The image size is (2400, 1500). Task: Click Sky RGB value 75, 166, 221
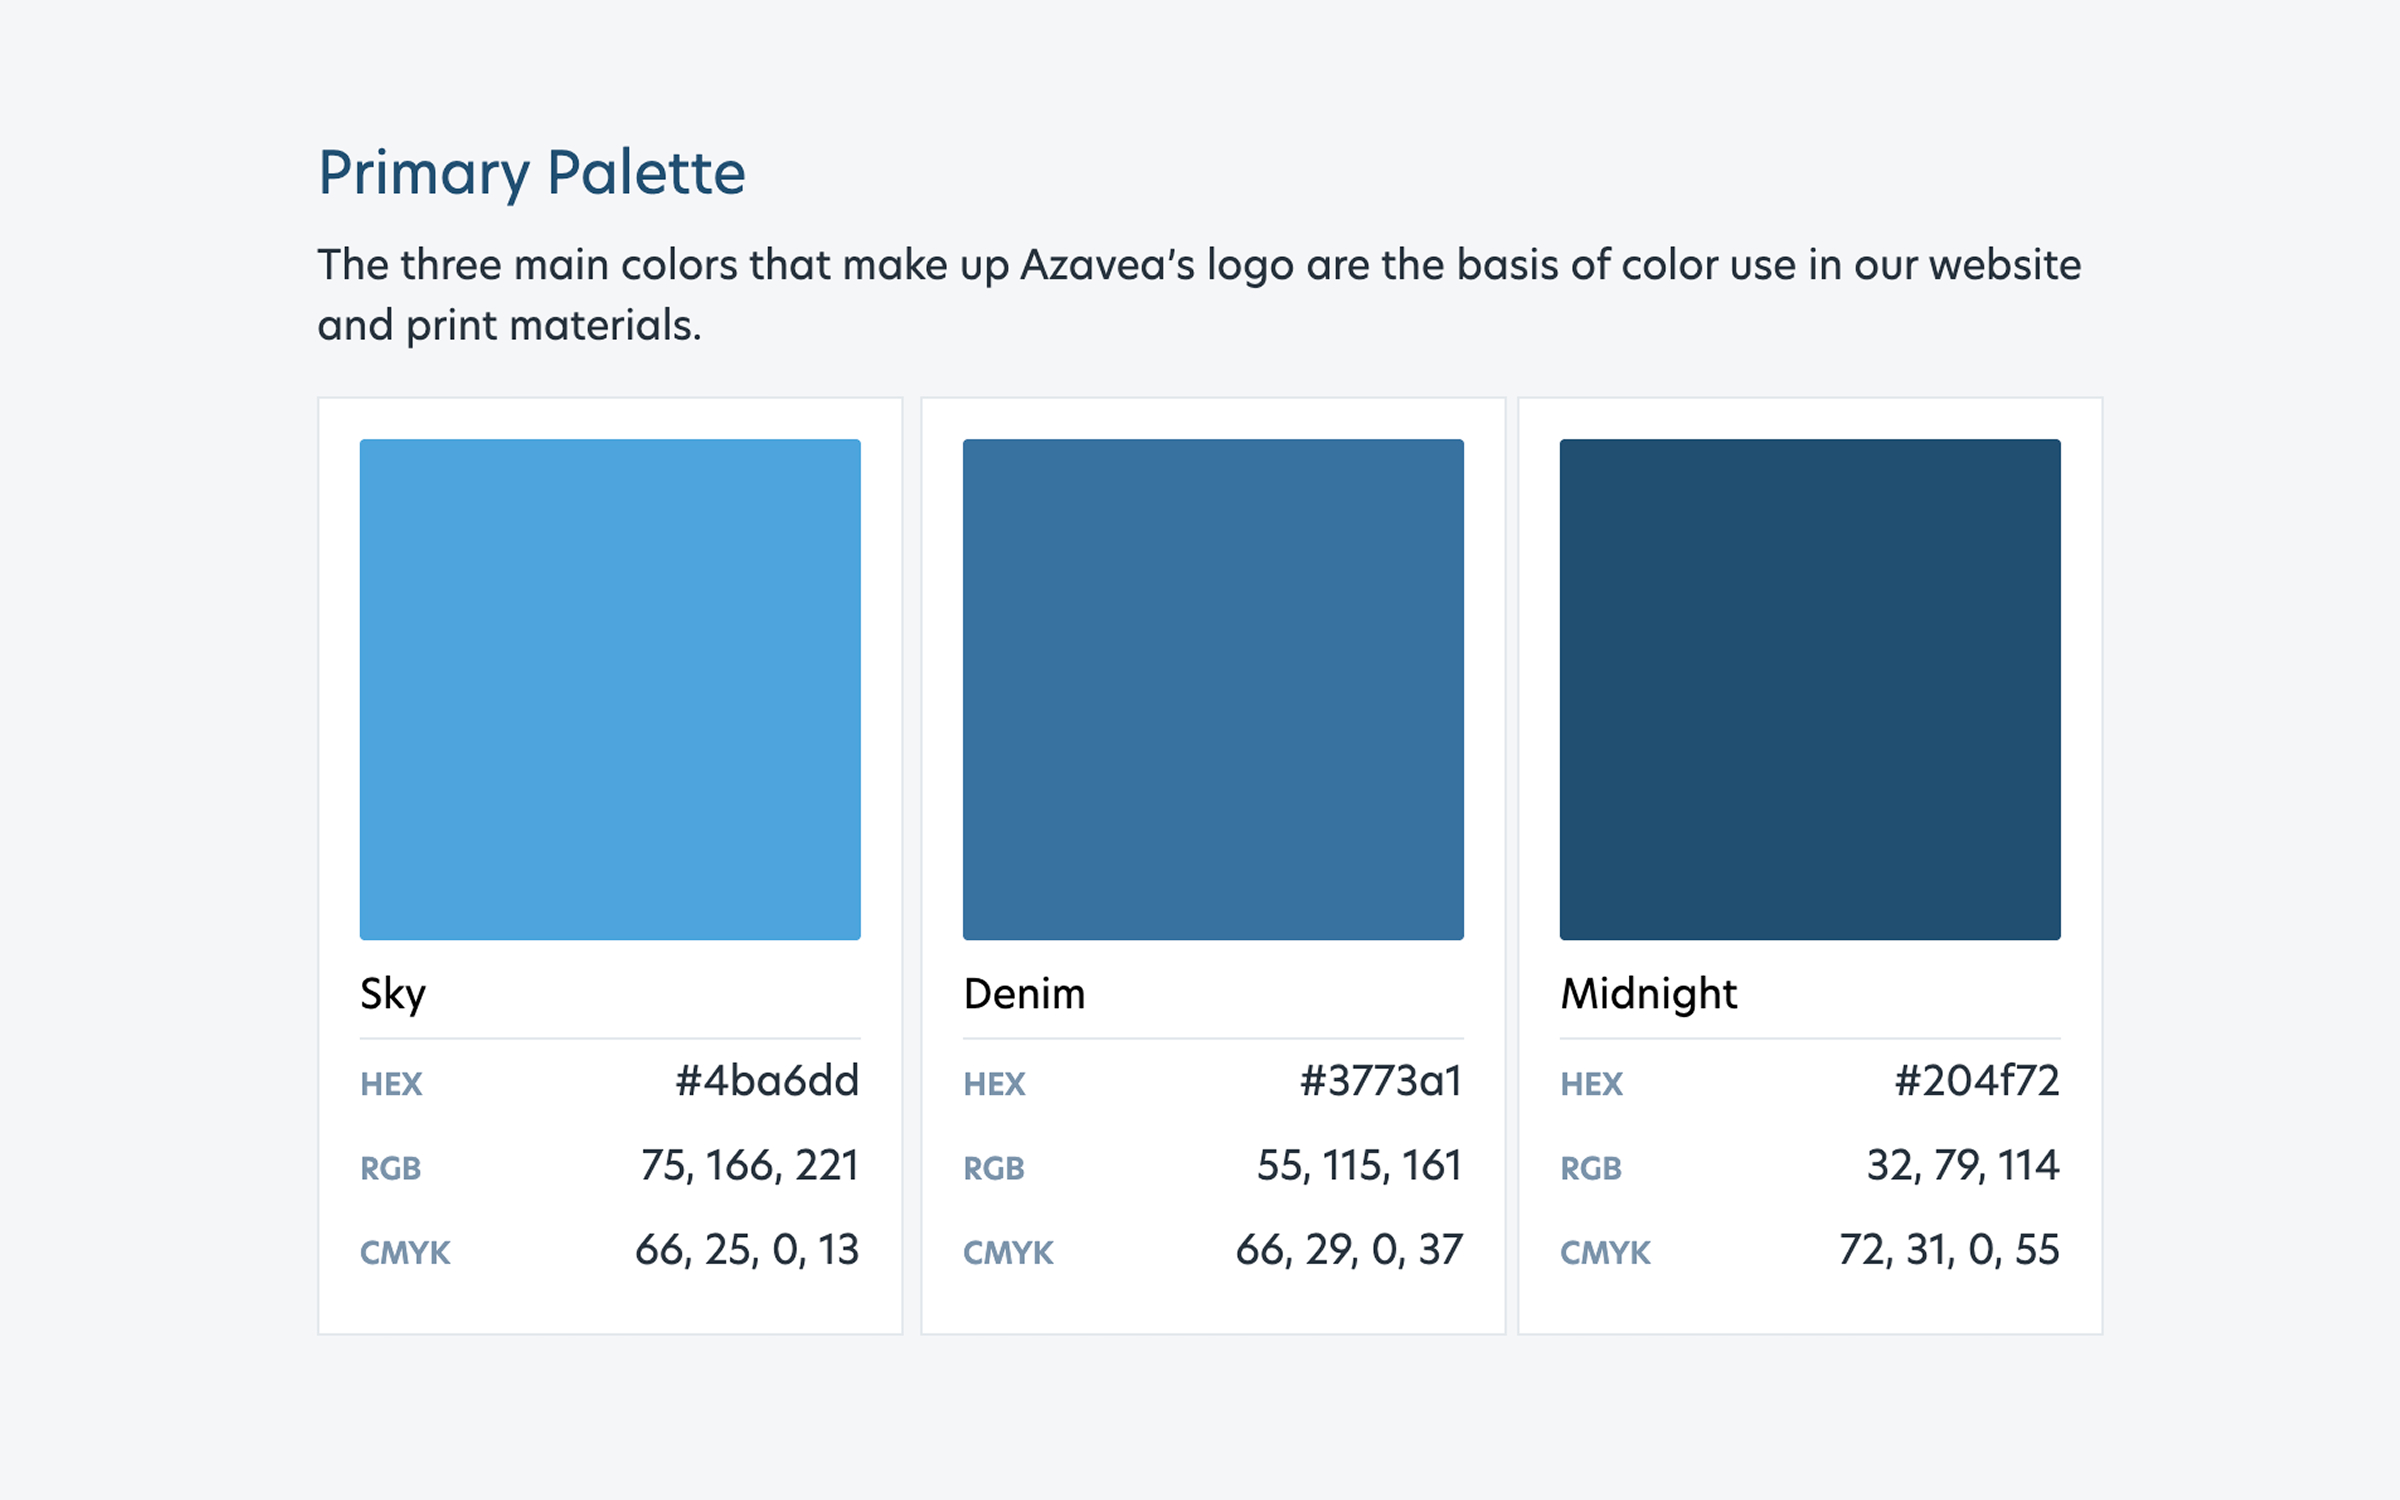click(749, 1165)
